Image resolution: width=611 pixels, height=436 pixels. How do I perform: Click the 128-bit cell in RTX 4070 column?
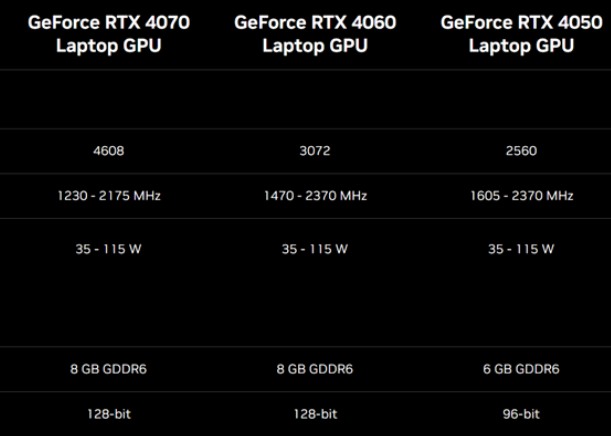click(x=109, y=411)
